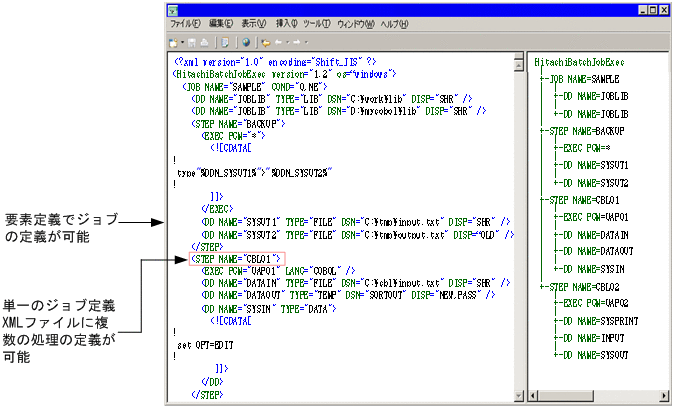679x413 pixels.
Task: Select JOB NAME=SAMPLE tree node
Action: pyautogui.click(x=584, y=78)
